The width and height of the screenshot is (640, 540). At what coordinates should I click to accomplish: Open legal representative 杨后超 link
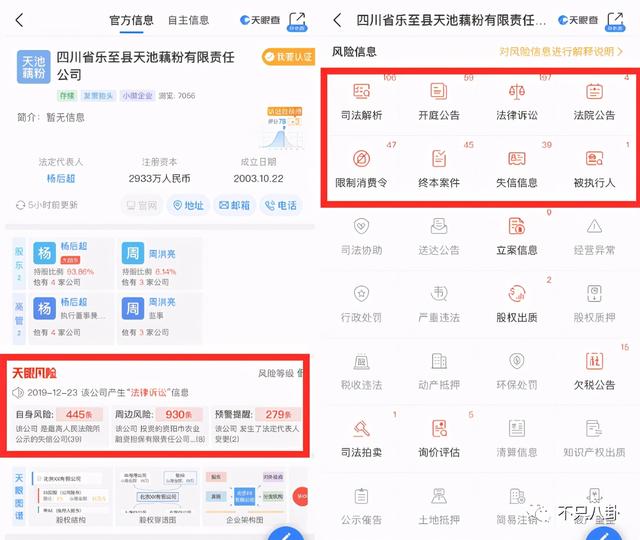click(61, 178)
